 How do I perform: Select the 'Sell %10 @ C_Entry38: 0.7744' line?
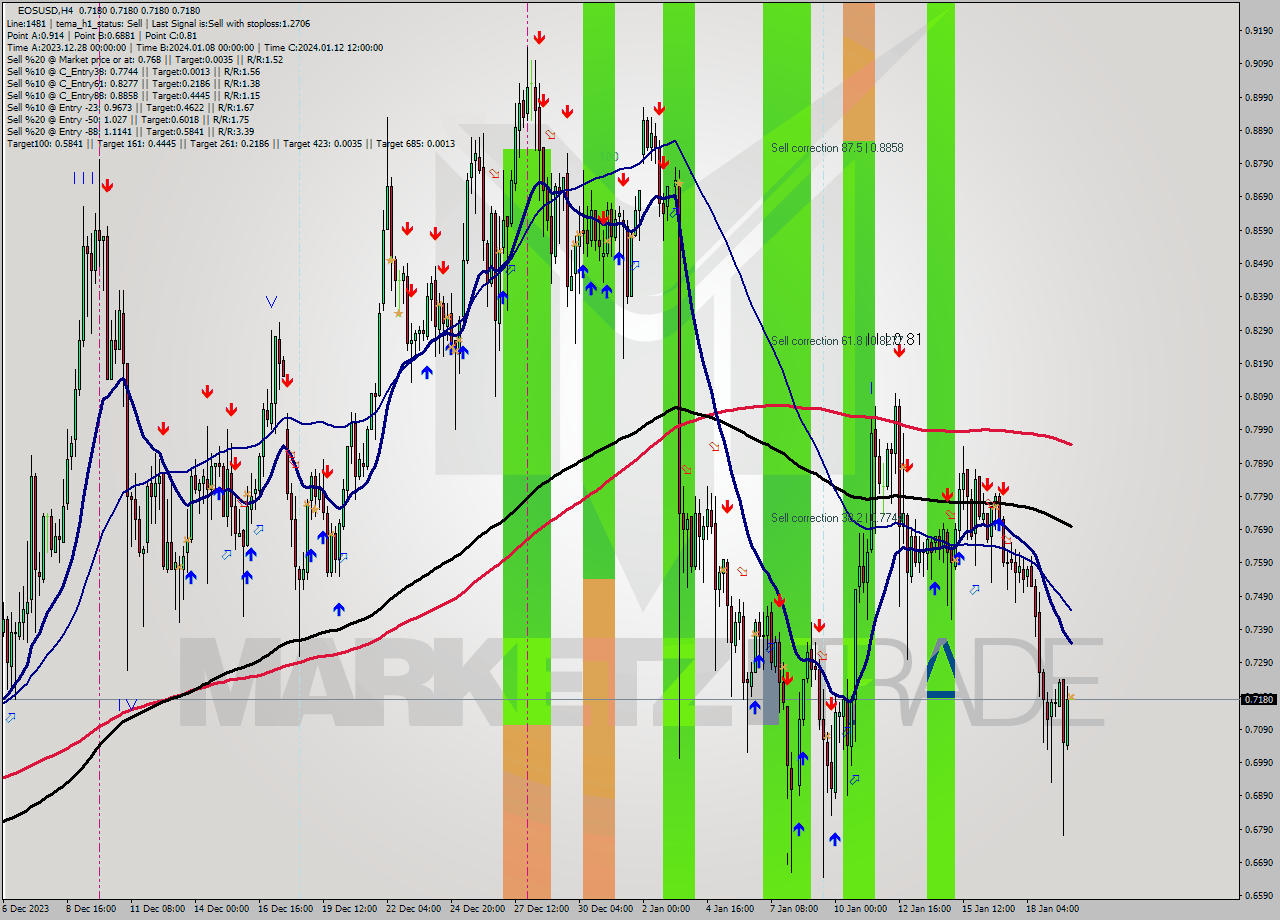pos(72,71)
